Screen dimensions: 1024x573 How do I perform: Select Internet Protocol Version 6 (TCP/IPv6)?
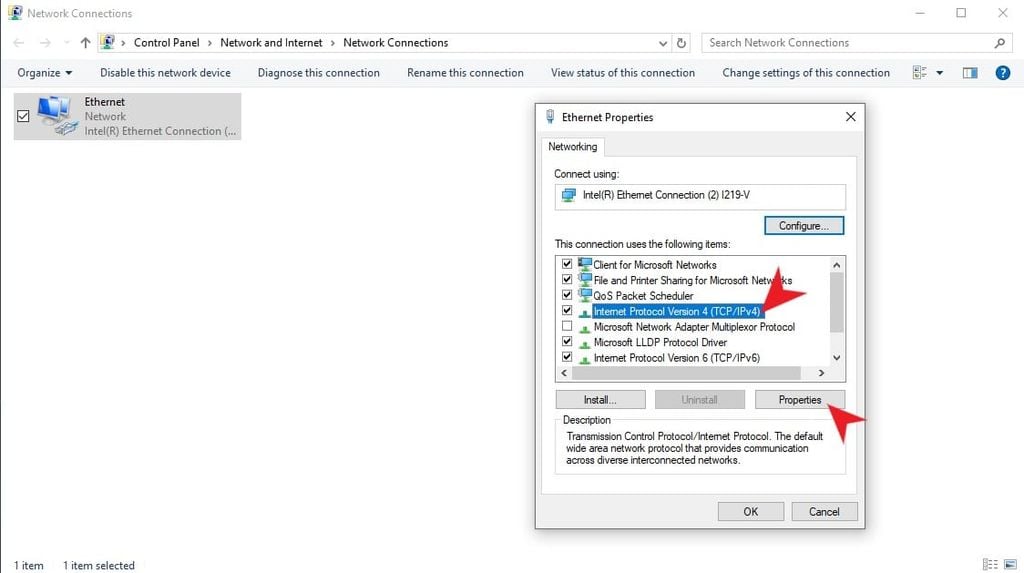coord(677,358)
